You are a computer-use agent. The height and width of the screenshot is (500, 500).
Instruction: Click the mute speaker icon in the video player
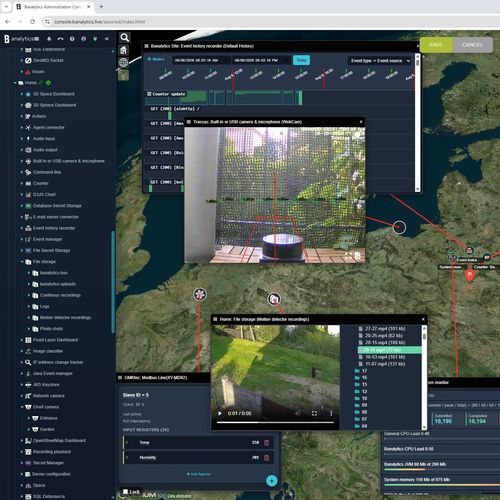point(298,413)
